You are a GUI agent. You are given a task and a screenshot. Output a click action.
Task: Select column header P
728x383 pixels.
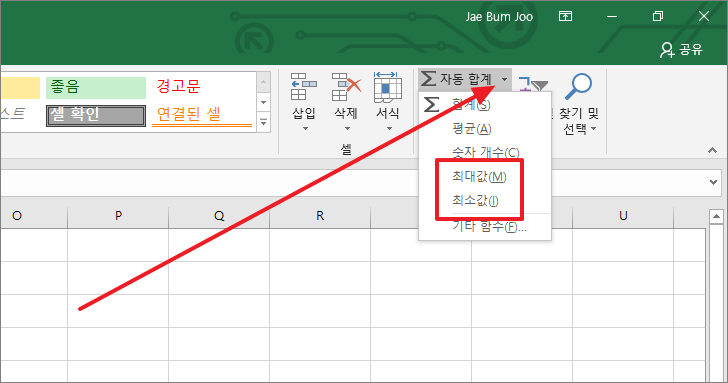pyautogui.click(x=118, y=216)
